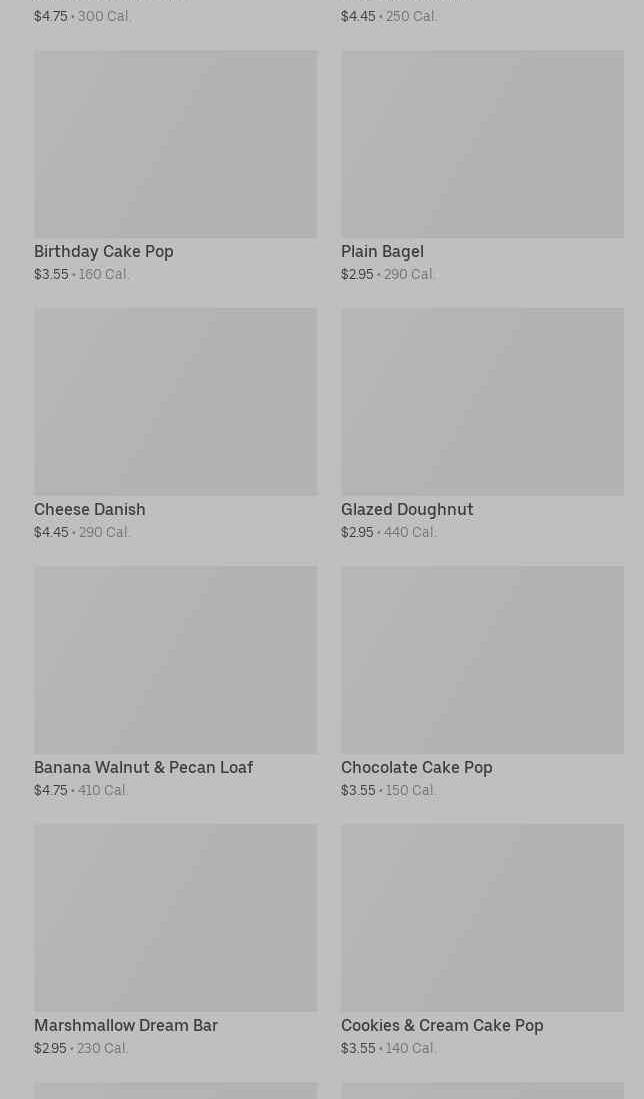Screen dimensions: 644x1099
Task: Select the Marshmallow Dream Bar image
Action: pos(175,917)
